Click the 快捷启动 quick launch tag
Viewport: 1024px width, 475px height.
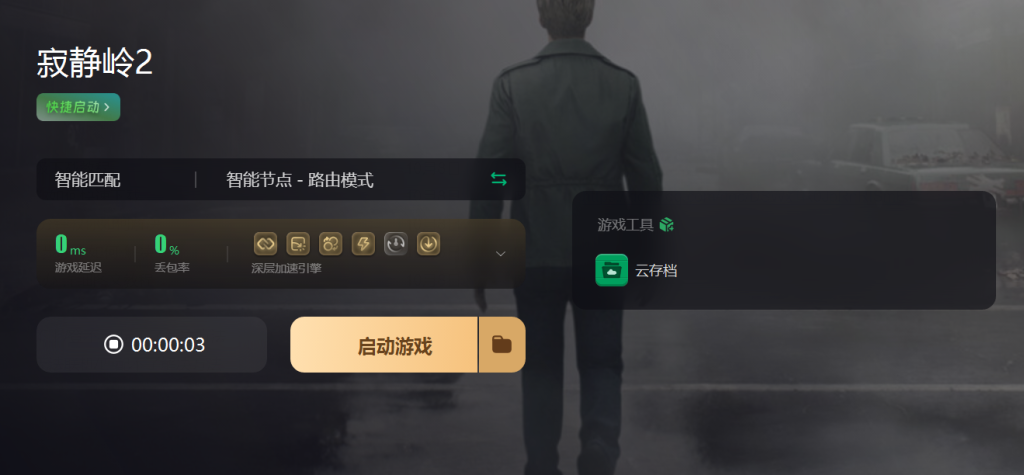click(78, 107)
